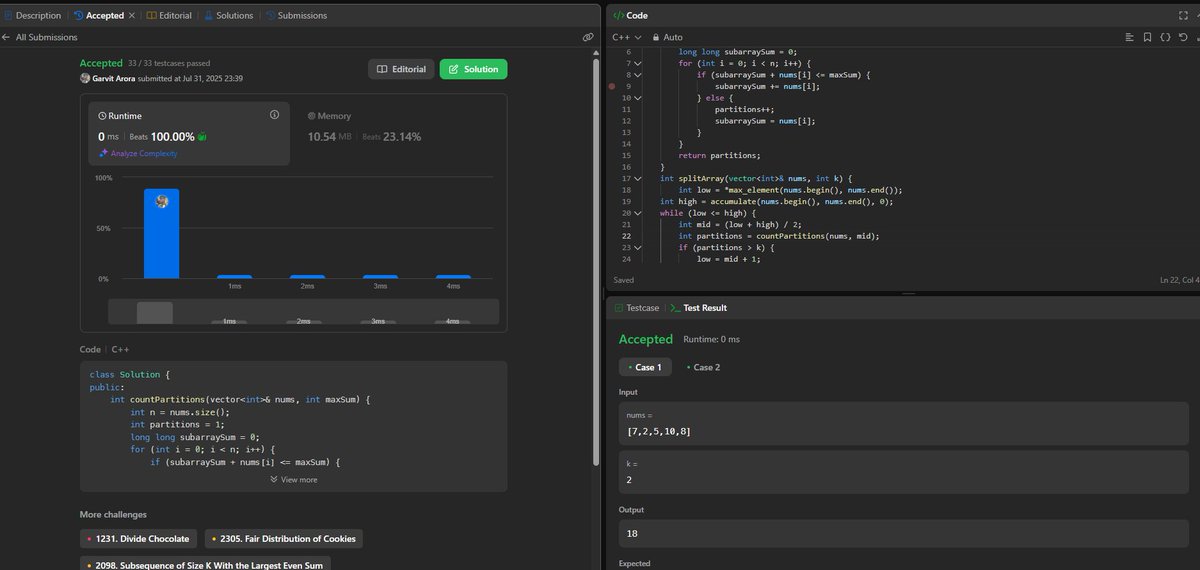Click the format code icon
Image resolution: width=1200 pixels, height=570 pixels.
pyautogui.click(x=1129, y=37)
